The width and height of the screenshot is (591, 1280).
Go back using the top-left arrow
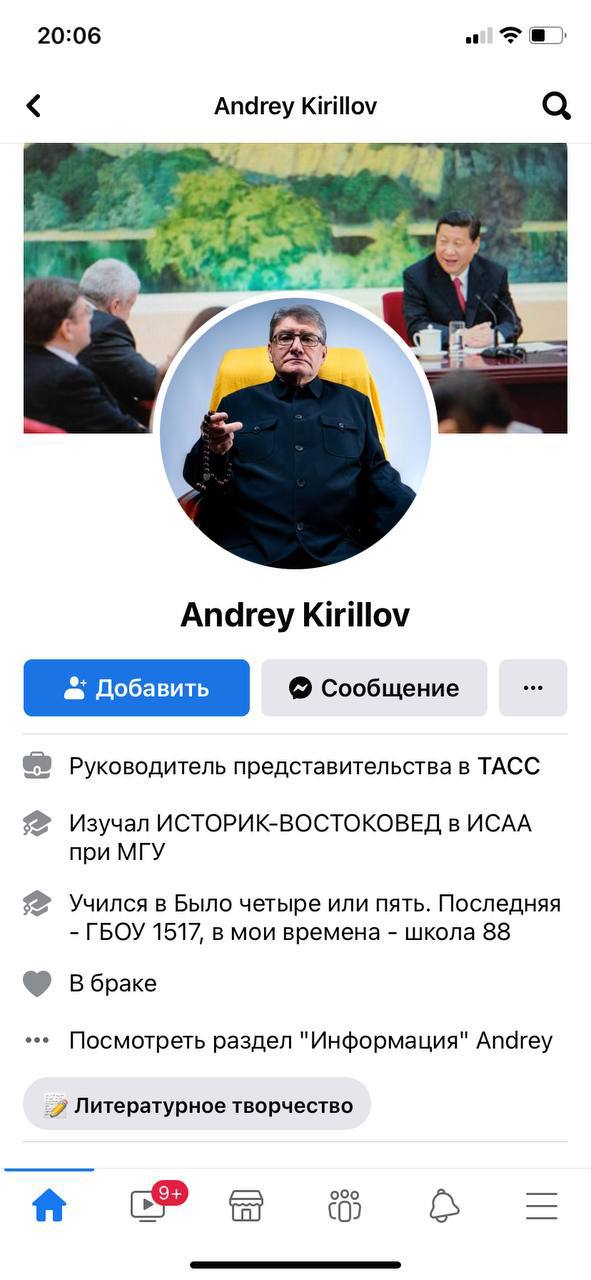[34, 106]
